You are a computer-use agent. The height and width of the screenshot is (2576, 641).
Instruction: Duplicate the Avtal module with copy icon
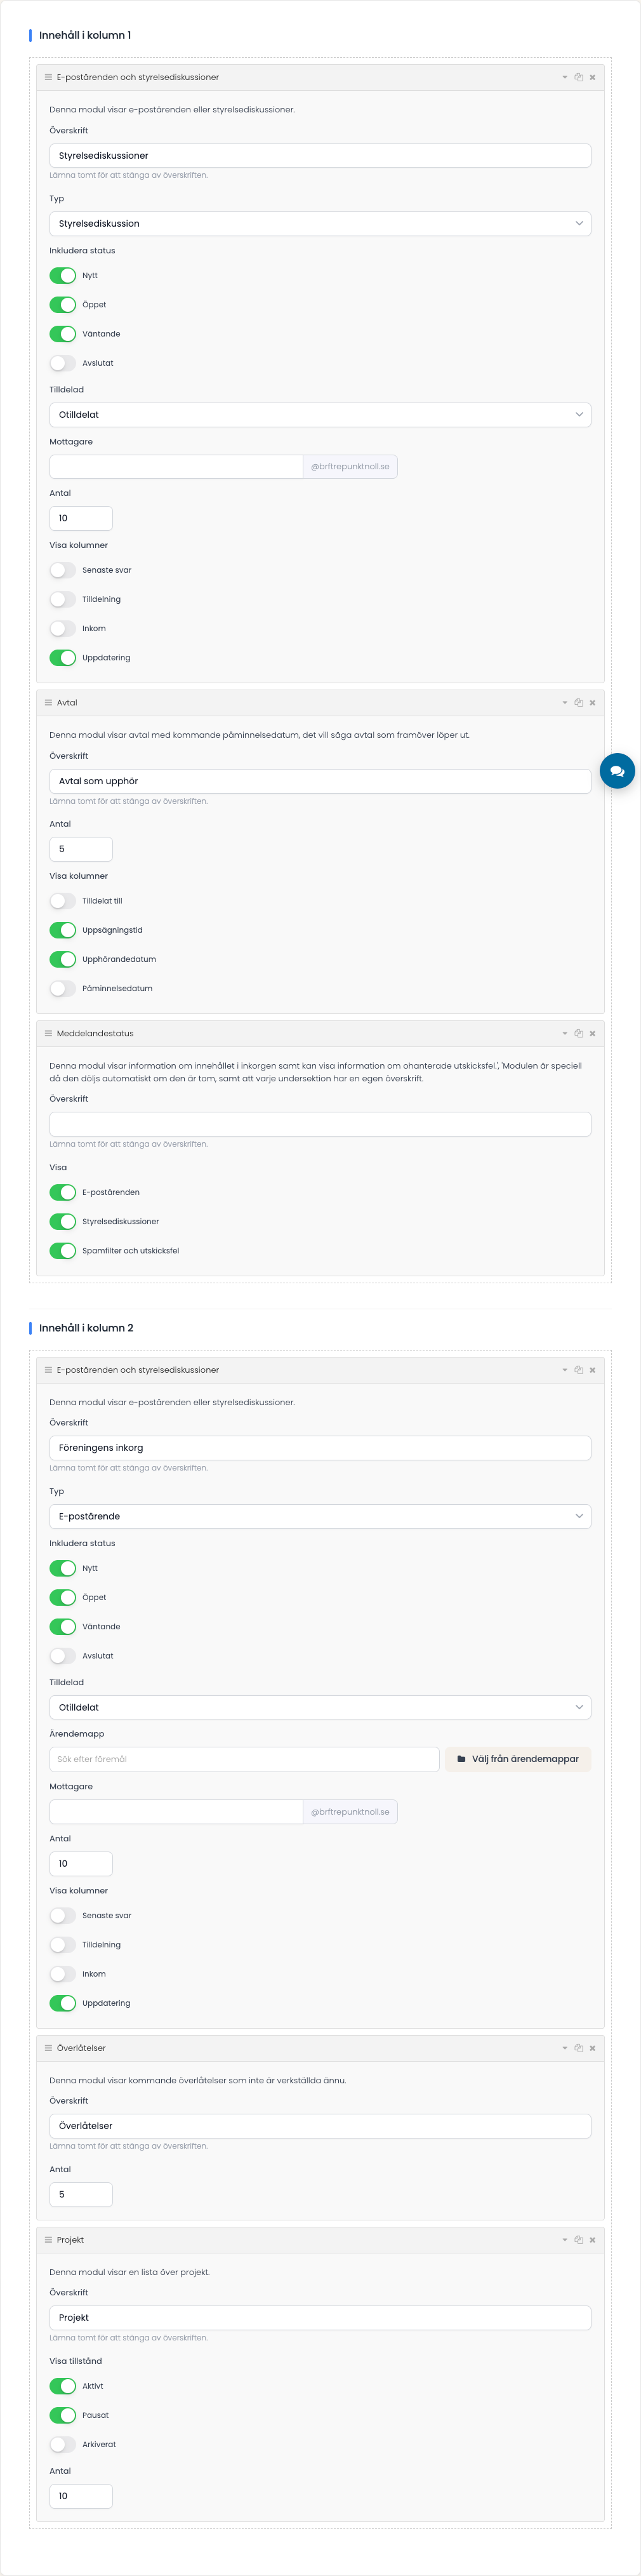click(578, 702)
